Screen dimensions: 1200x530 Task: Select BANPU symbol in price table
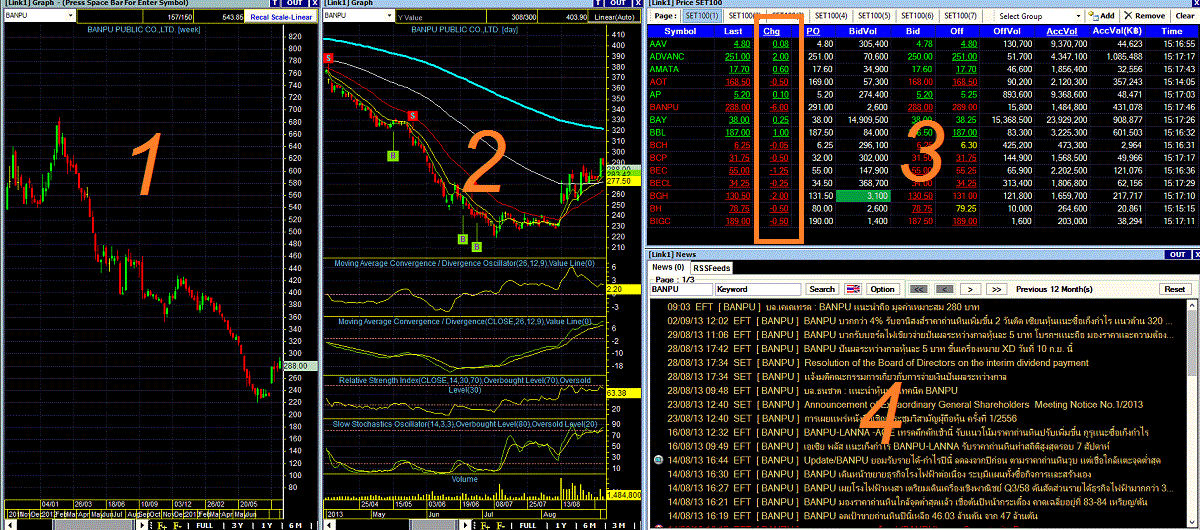pos(664,106)
